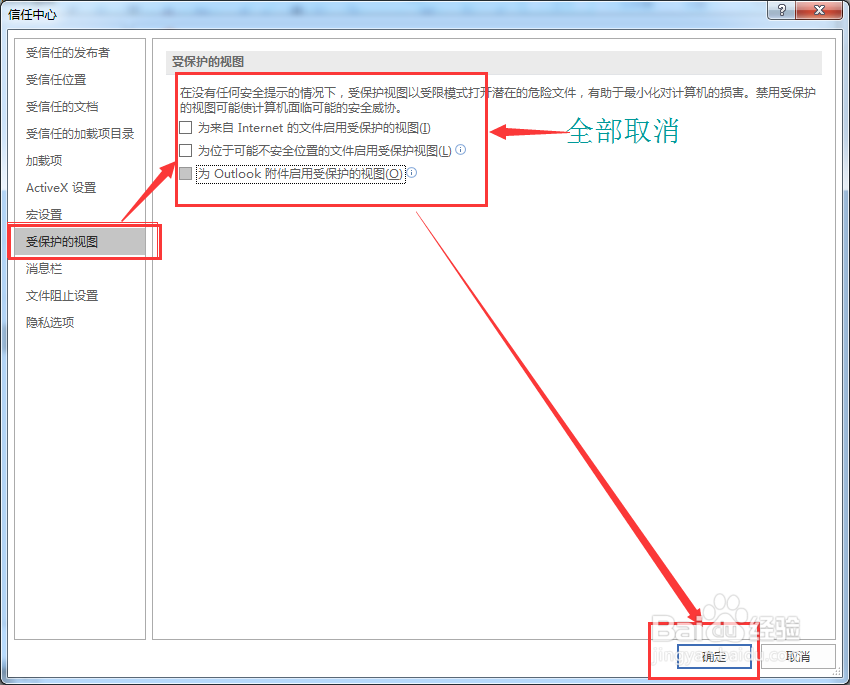Open the 消息栏 settings

click(44, 268)
